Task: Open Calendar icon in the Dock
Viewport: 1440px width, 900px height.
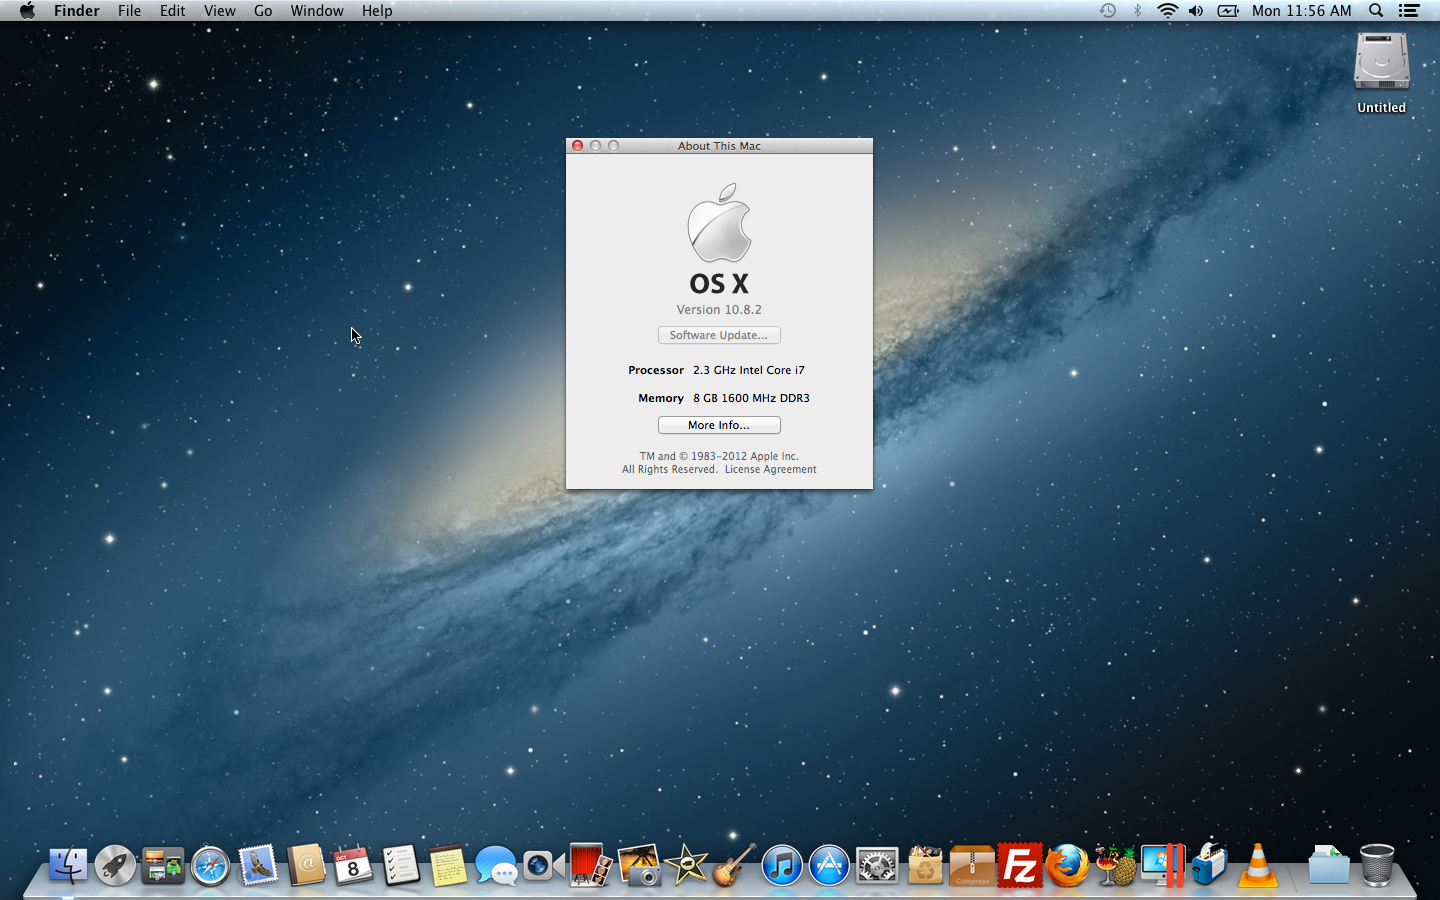Action: [353, 866]
